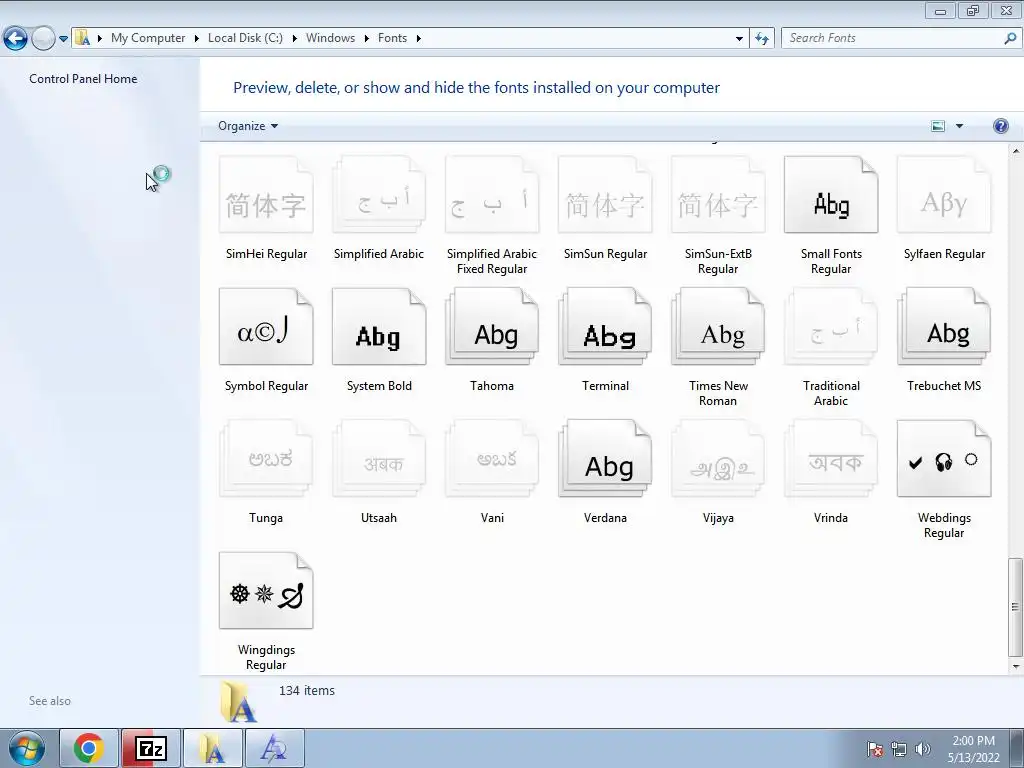Go to Windows folder breadcrumb
The image size is (1024, 768).
330,38
